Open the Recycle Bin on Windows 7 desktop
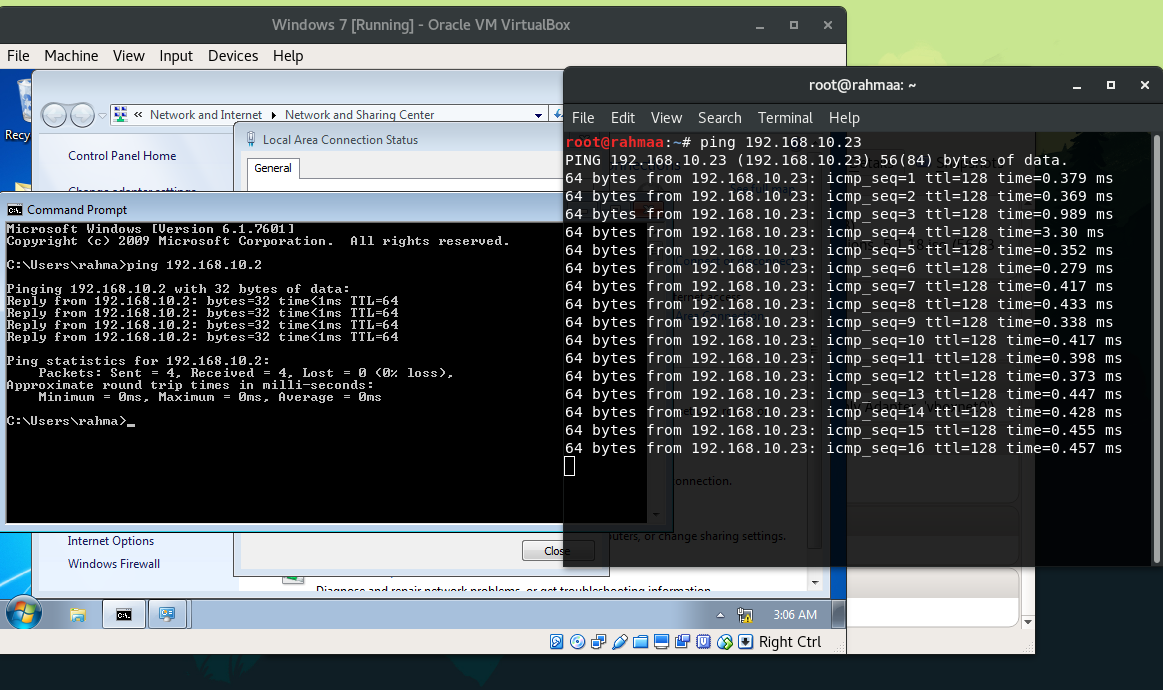1163x690 pixels. click(17, 110)
